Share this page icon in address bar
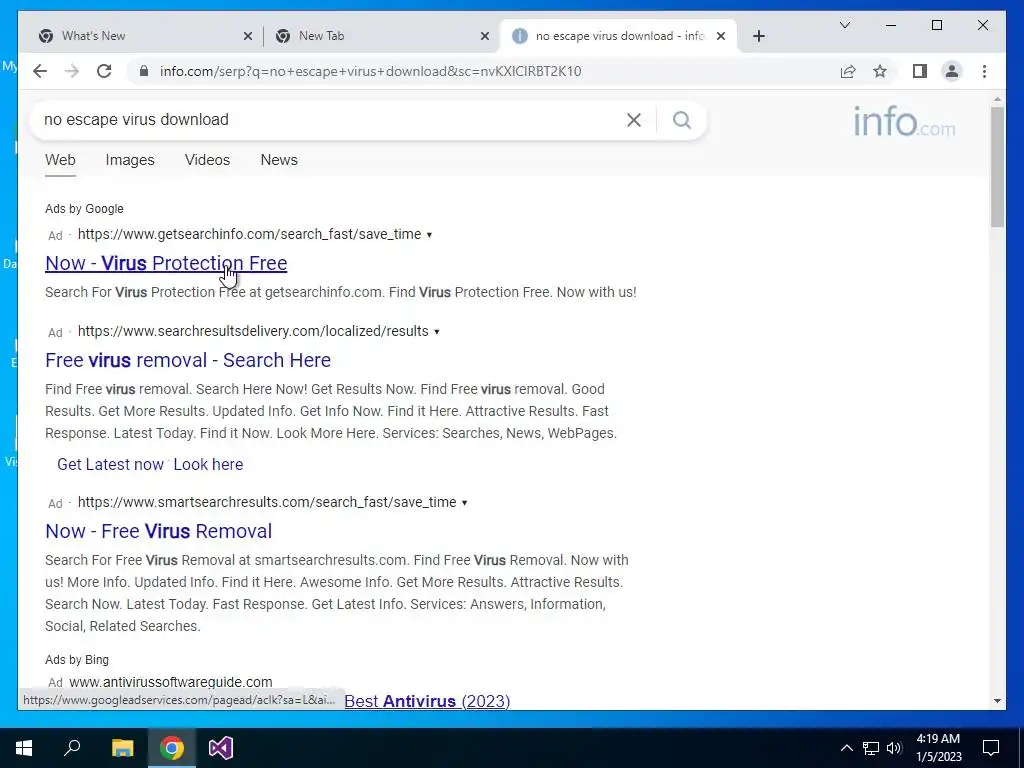This screenshot has height=768, width=1024. (848, 71)
